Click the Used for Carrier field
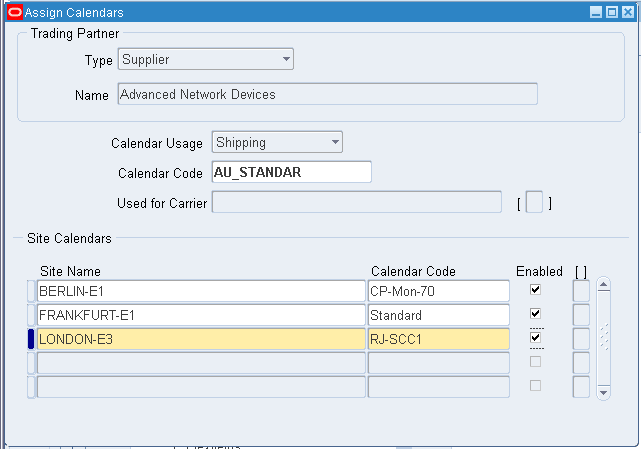641x449 pixels. [x=357, y=203]
